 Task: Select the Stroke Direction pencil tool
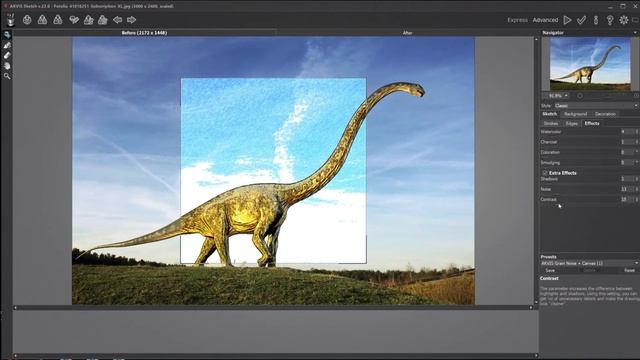(7, 45)
